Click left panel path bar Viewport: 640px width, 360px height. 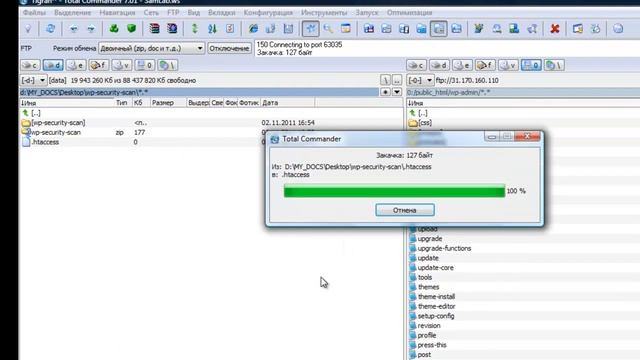[x=199, y=92]
